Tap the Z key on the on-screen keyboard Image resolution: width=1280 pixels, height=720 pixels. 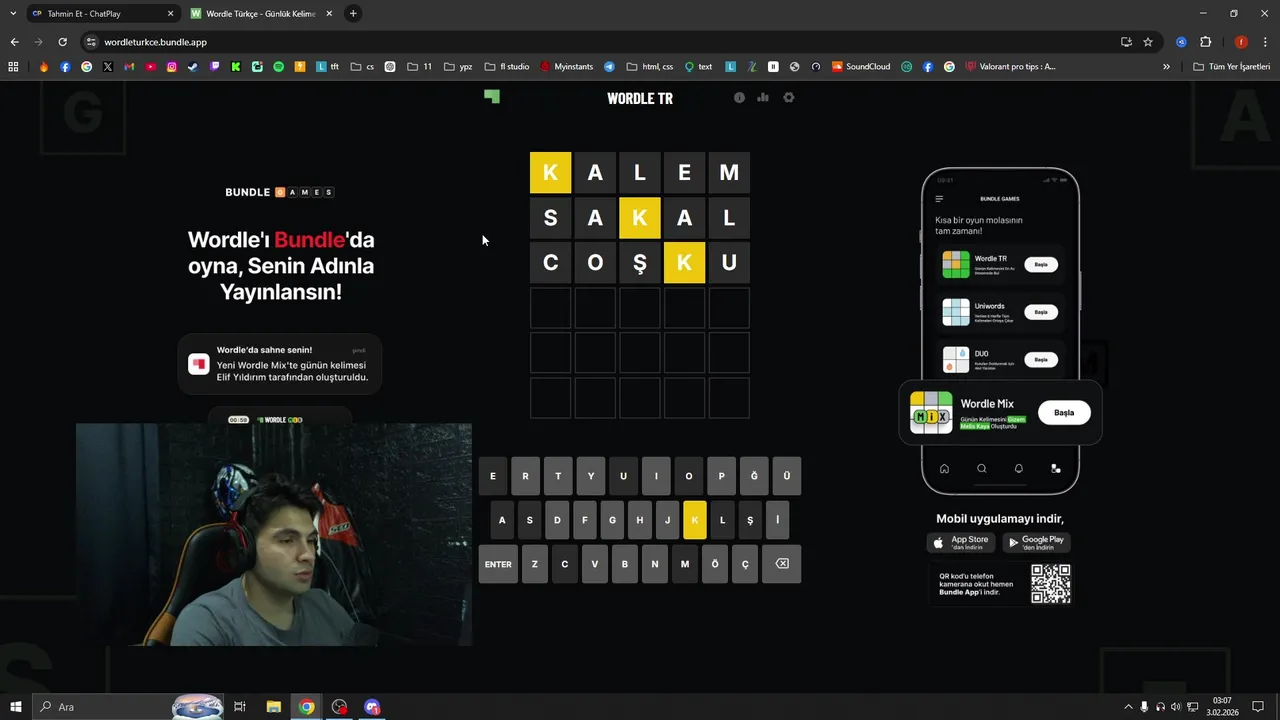[x=535, y=564]
